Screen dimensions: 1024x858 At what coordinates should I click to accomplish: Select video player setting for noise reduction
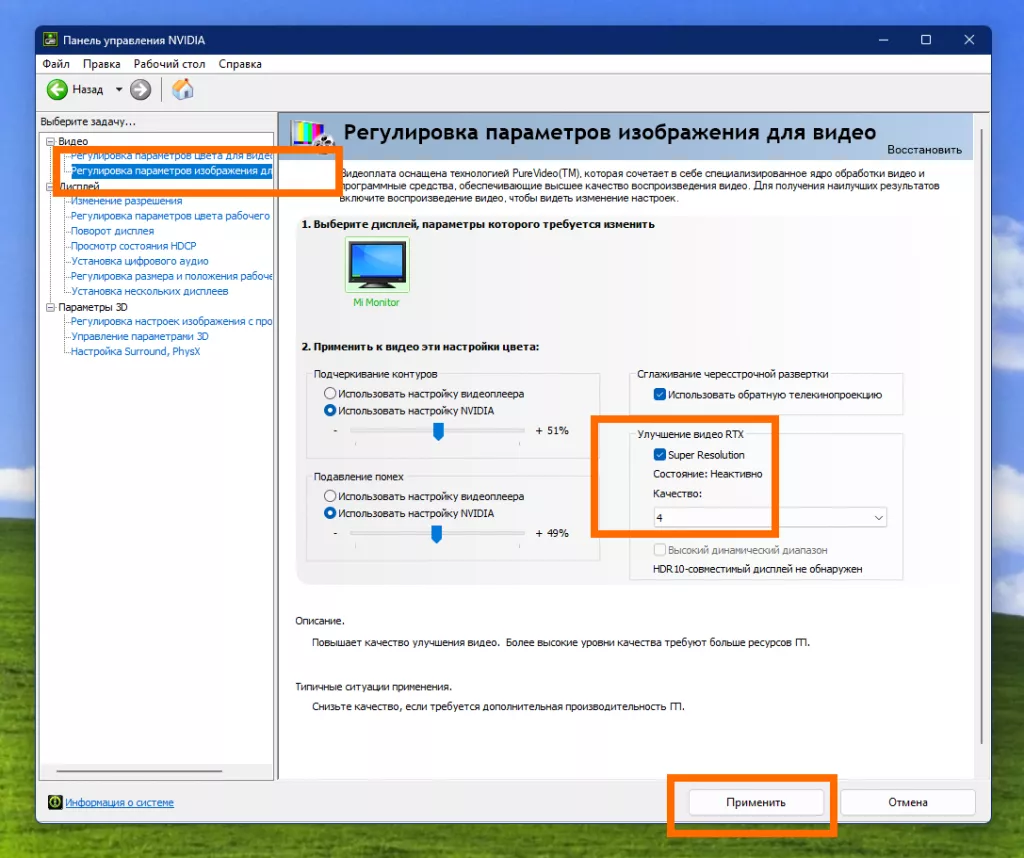point(330,496)
